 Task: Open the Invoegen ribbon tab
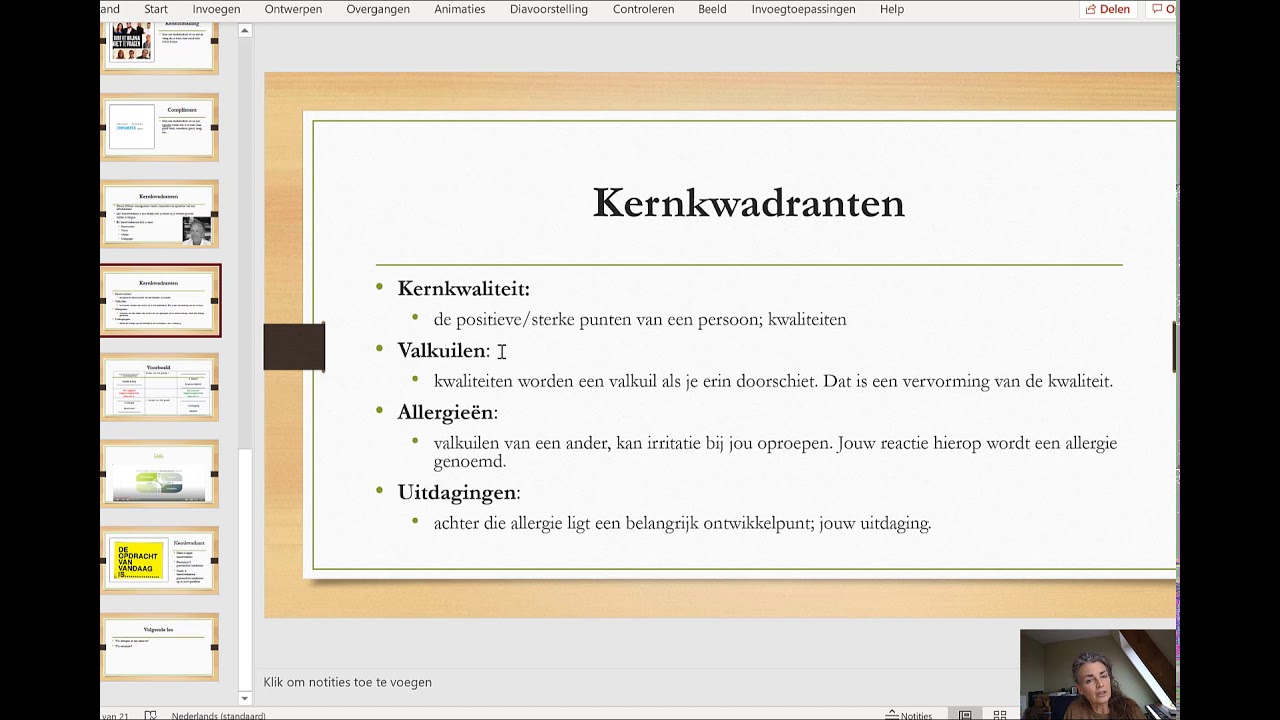pos(216,9)
